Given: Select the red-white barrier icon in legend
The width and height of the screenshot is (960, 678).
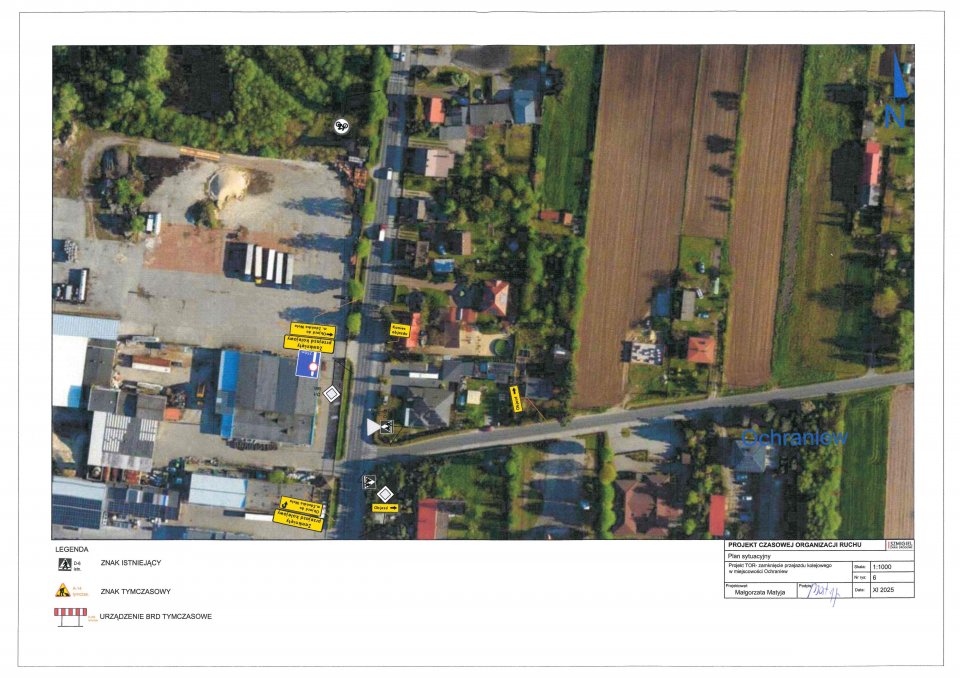Looking at the screenshot, I should tap(70, 616).
